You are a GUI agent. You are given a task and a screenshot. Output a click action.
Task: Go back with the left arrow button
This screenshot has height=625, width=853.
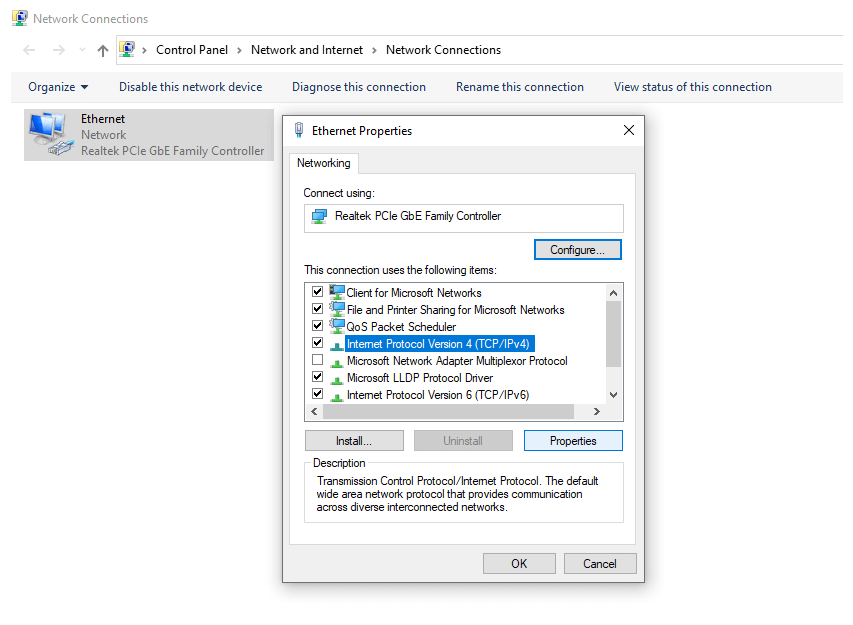click(x=29, y=50)
